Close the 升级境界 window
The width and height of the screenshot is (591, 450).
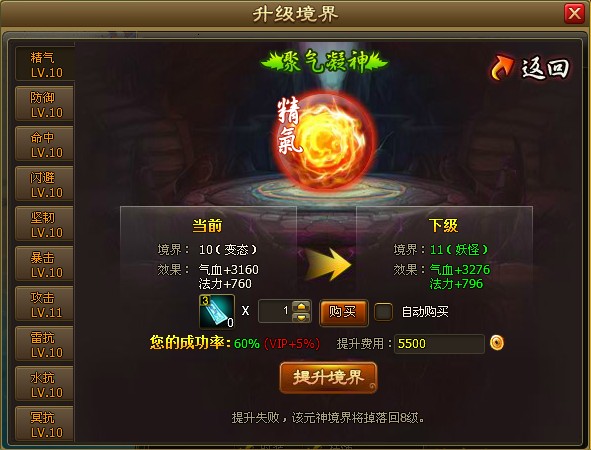point(574,14)
